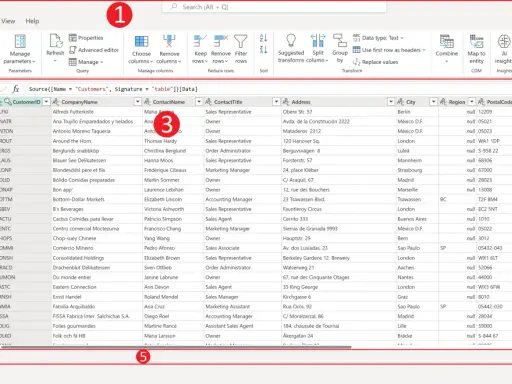Click the CustomerID key icon
Screen dimensions: 512x384
coord(8,102)
